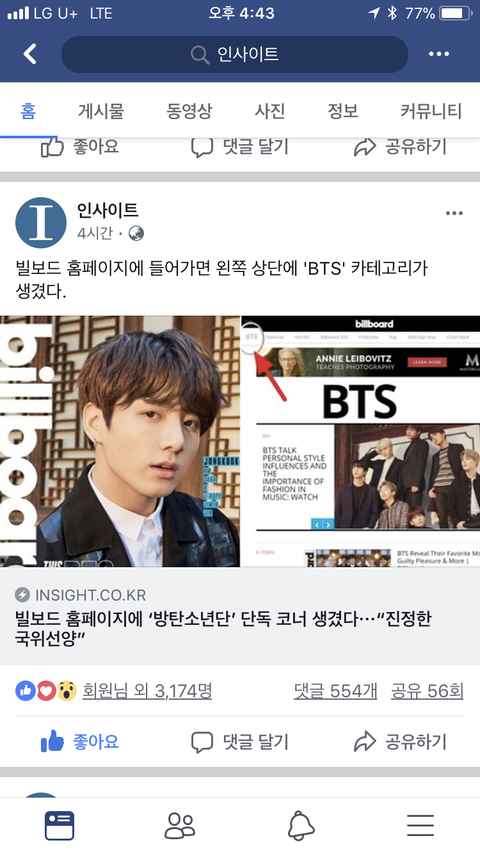Tap 공유하기 under the BTS post
Viewport: 480px width, 854px height.
[x=400, y=742]
